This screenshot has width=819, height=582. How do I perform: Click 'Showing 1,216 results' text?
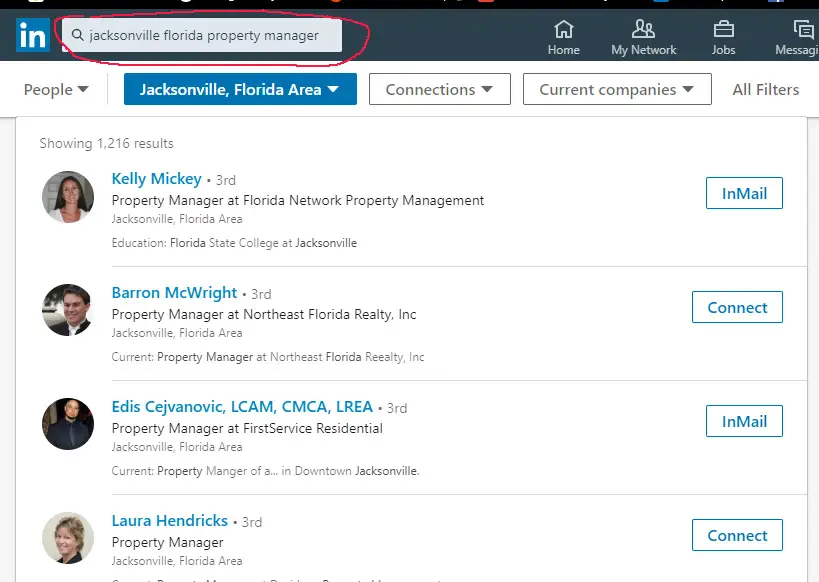107,143
